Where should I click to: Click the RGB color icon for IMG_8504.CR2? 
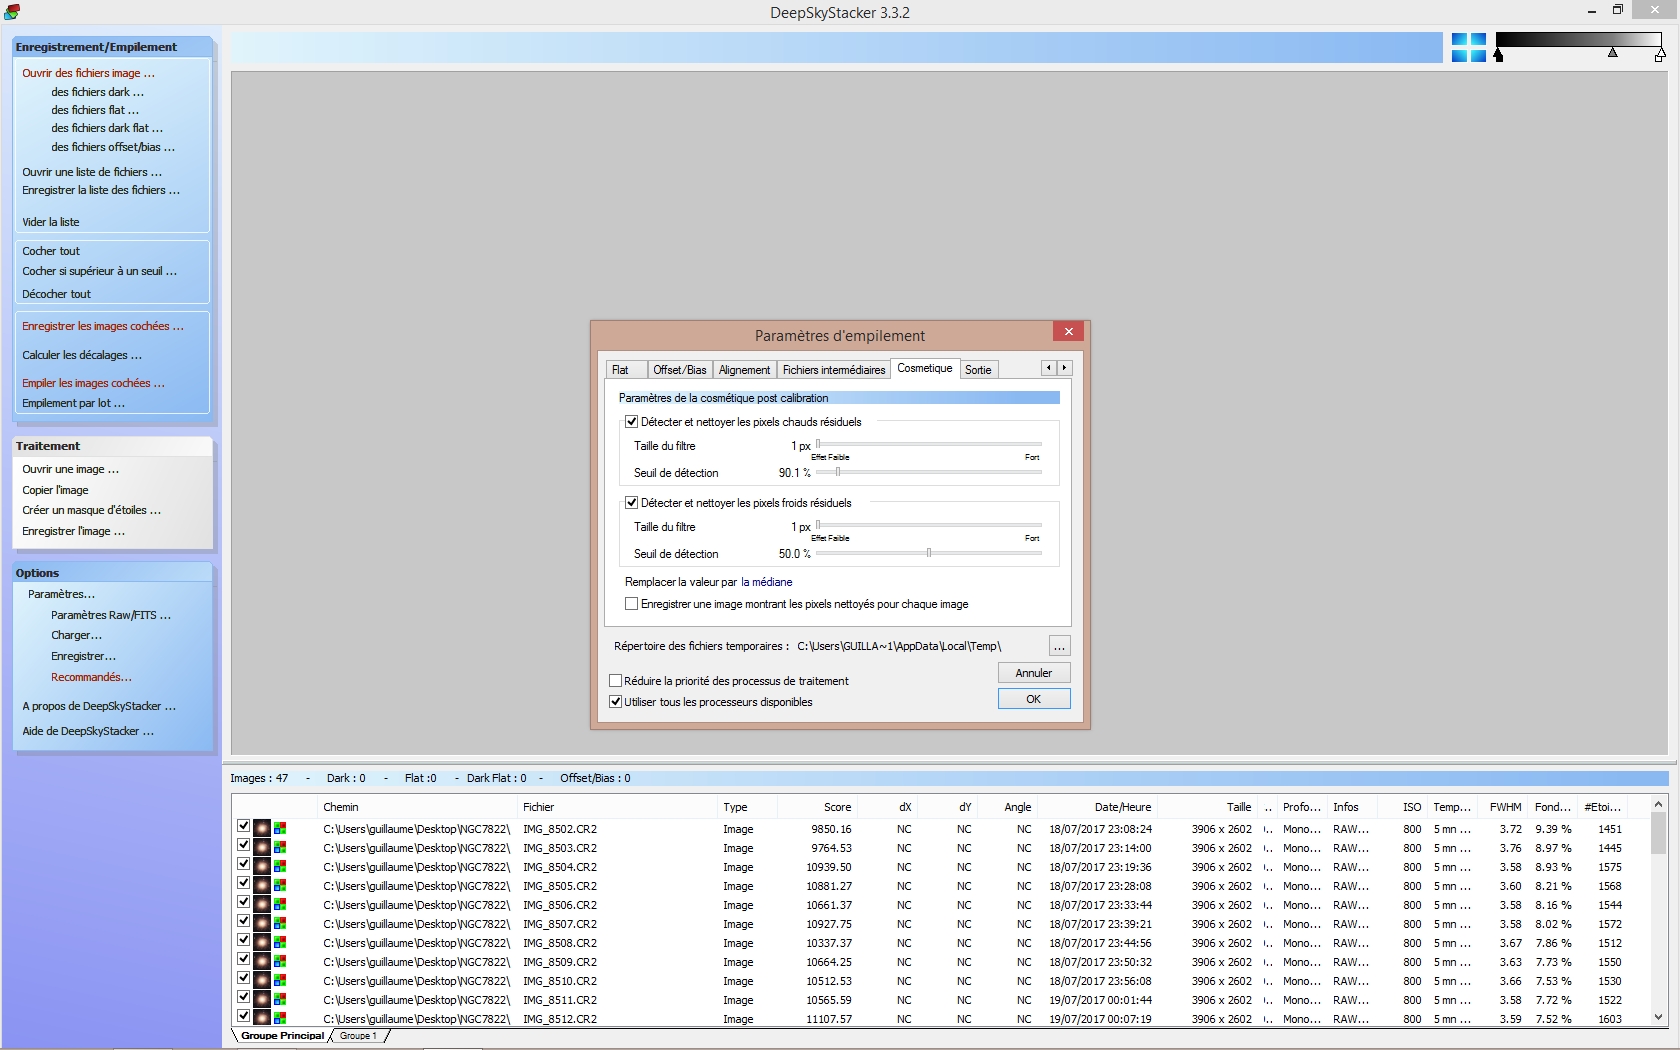(280, 867)
